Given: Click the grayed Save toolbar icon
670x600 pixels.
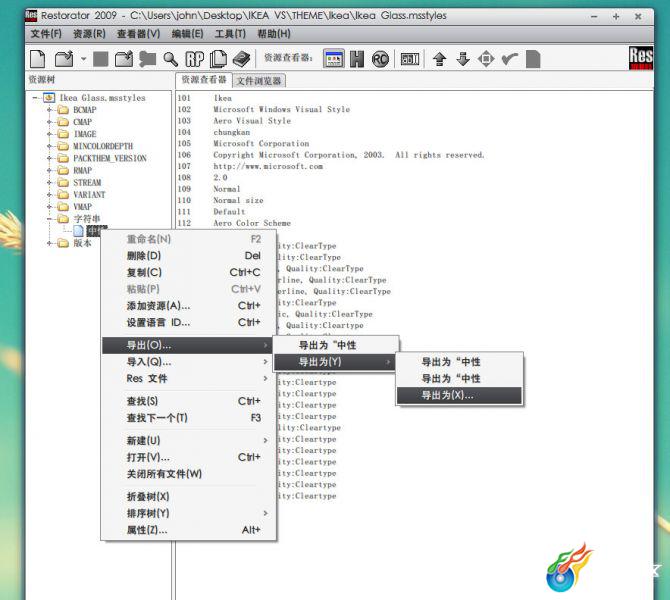Looking at the screenshot, I should pos(101,59).
